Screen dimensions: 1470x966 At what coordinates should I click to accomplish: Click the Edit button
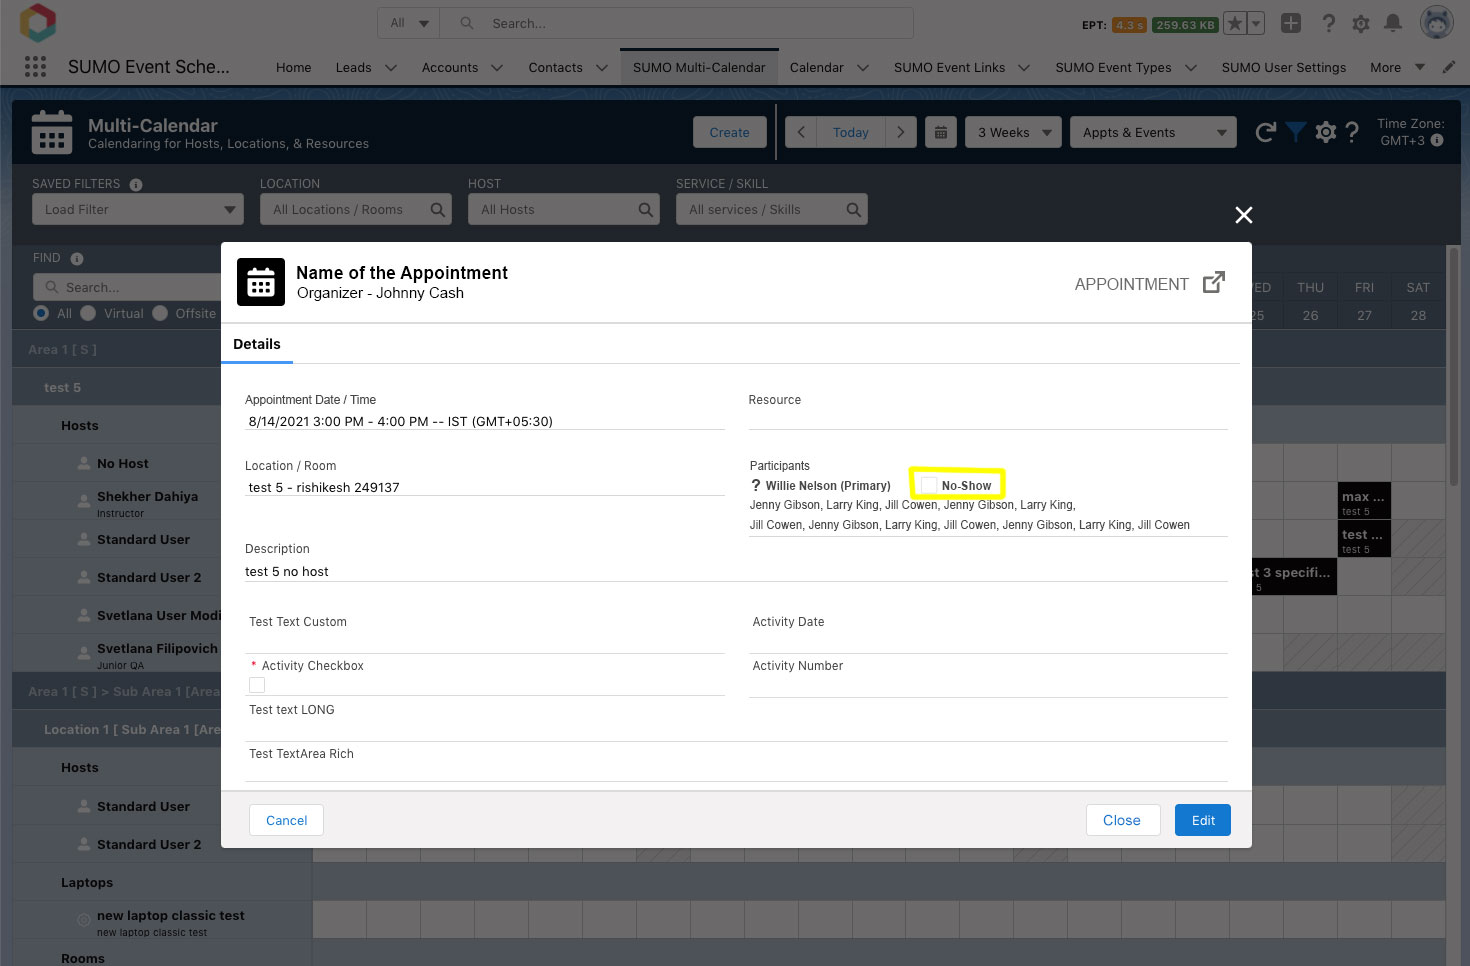[x=1202, y=820]
